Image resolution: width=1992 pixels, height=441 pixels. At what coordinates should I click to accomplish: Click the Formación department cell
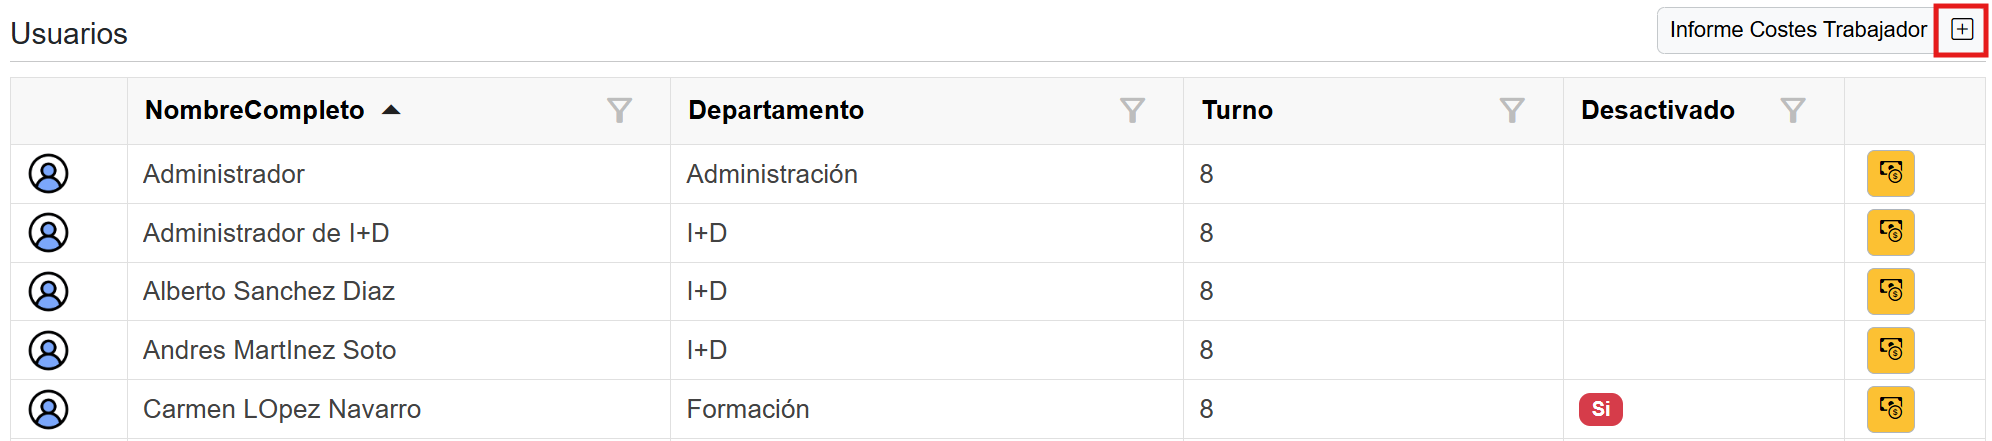pos(748,409)
